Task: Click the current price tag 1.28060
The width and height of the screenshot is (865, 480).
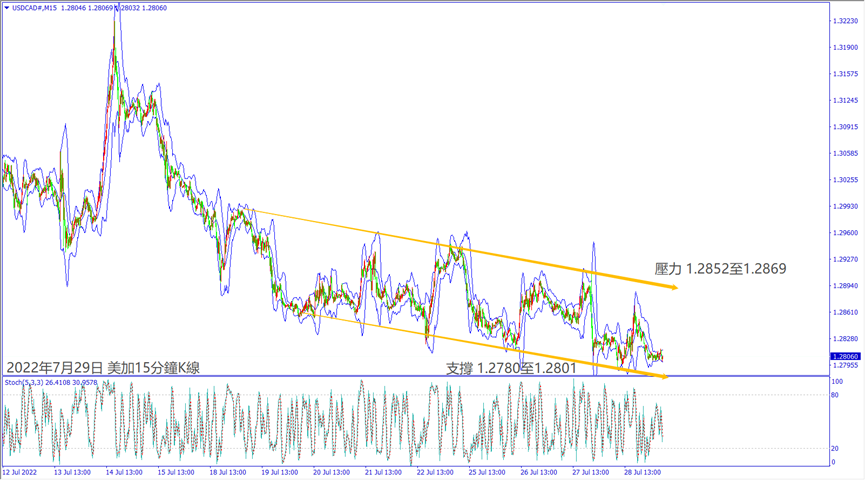Action: 846,356
